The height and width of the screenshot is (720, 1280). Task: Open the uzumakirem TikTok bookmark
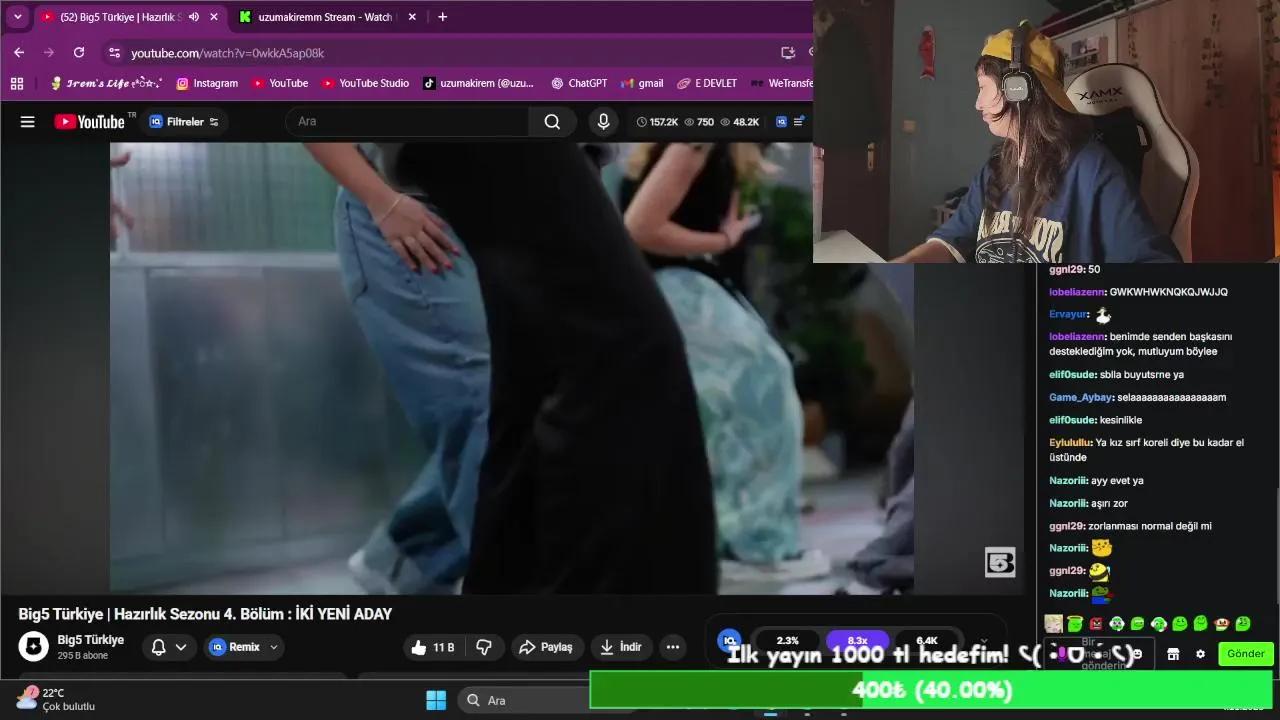(479, 84)
